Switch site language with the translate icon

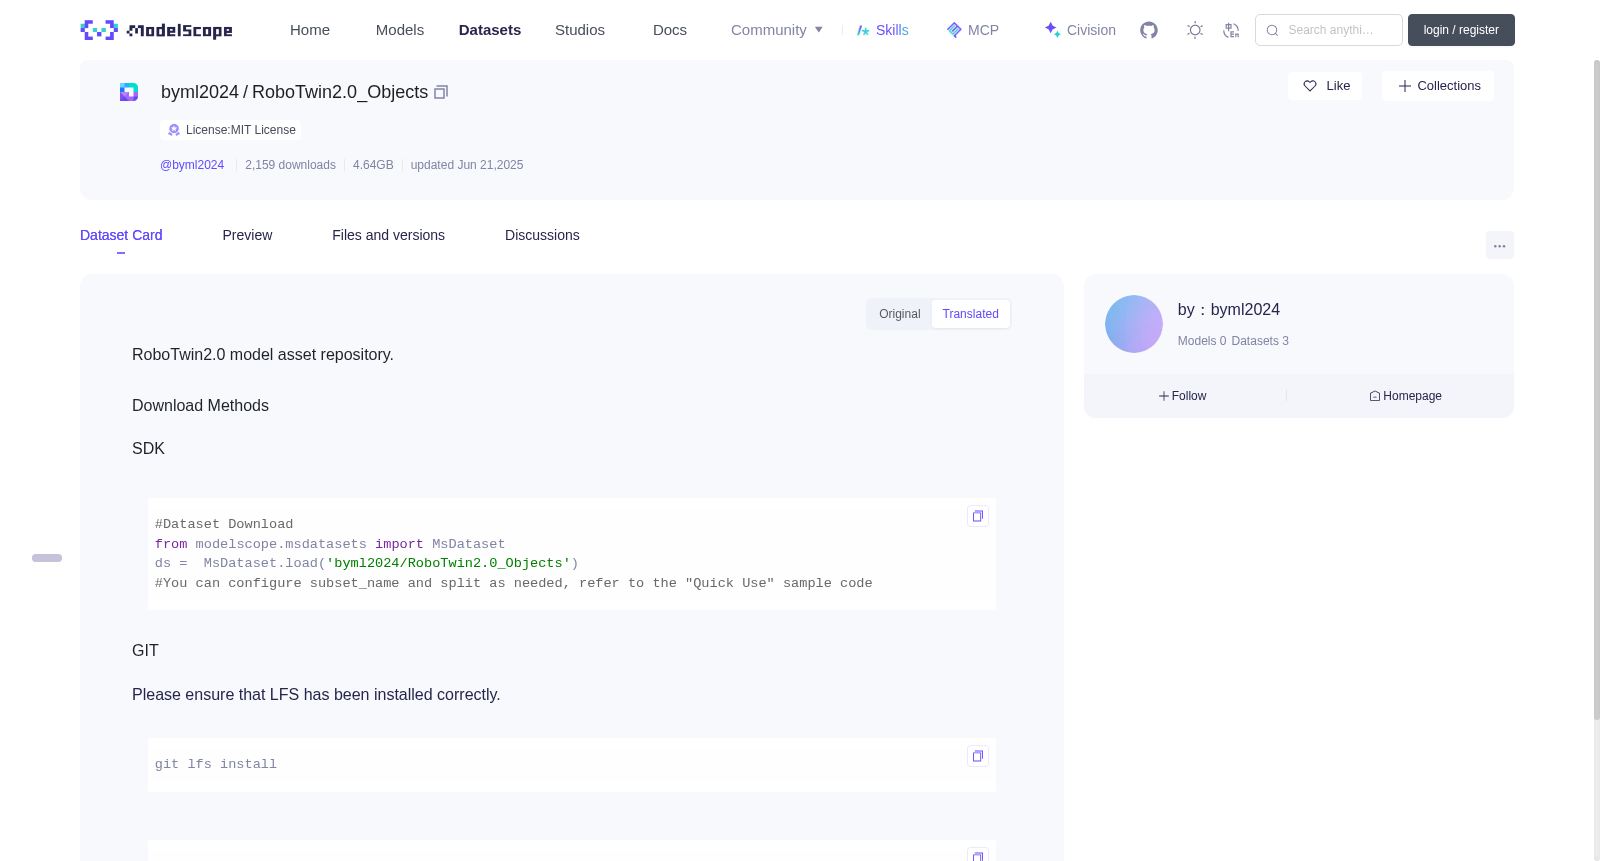pyautogui.click(x=1231, y=30)
